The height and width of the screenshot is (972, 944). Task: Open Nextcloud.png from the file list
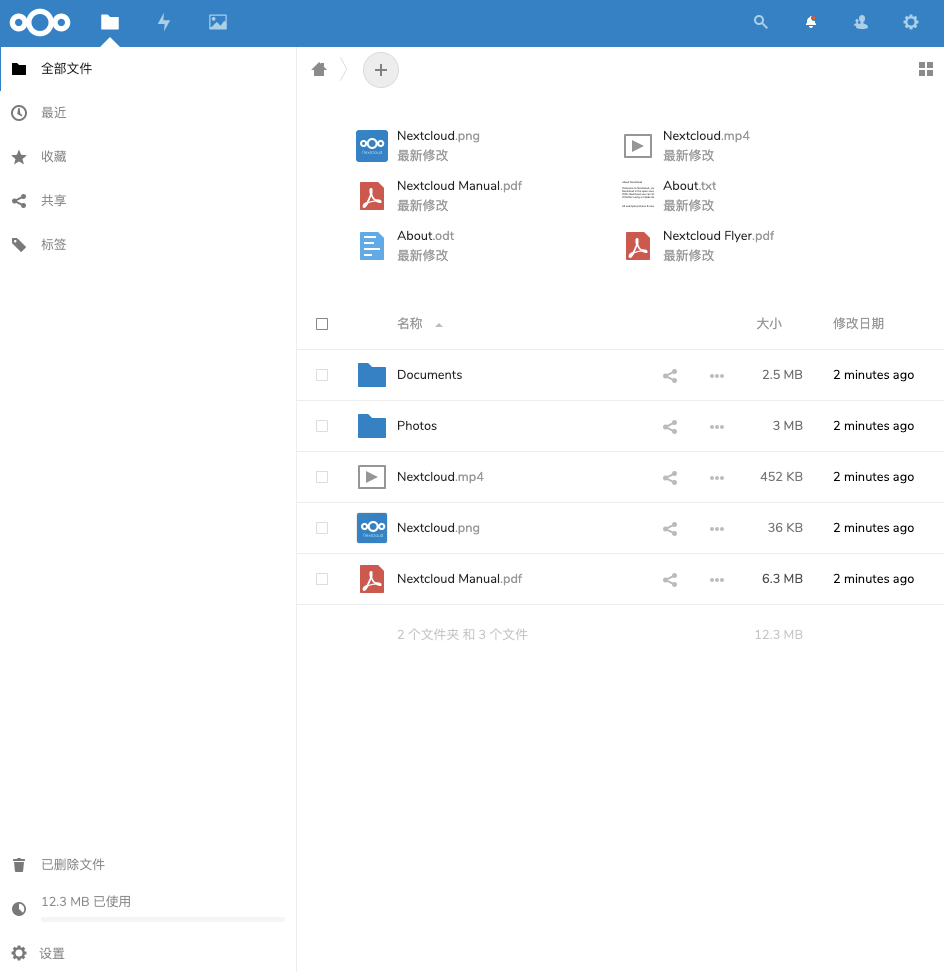point(438,528)
